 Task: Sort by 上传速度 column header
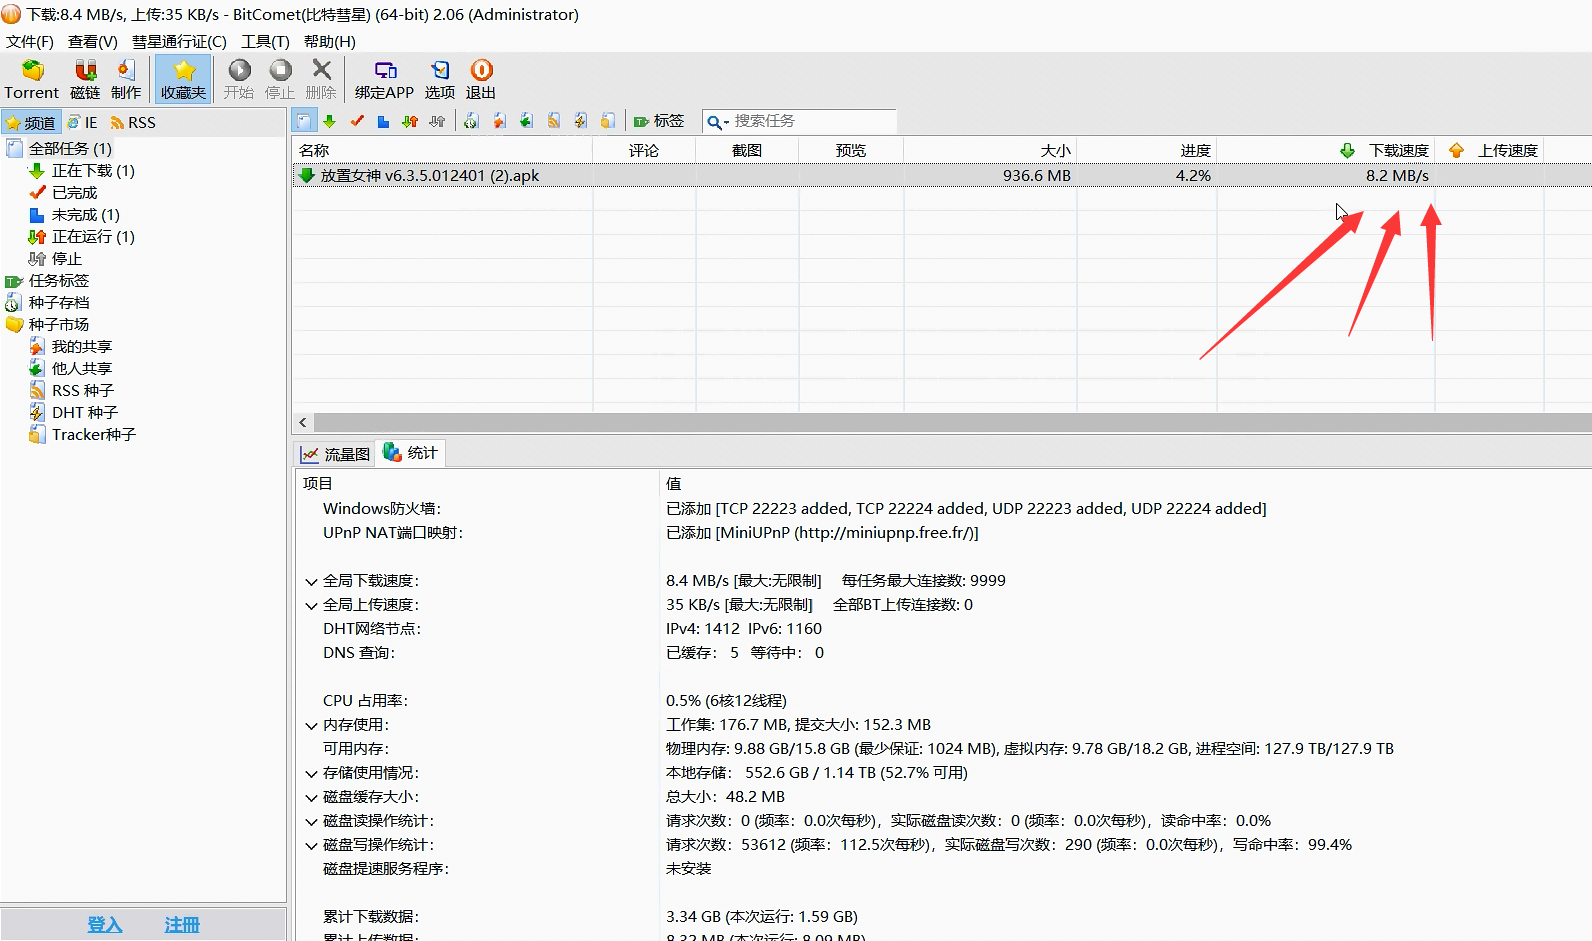[1490, 150]
